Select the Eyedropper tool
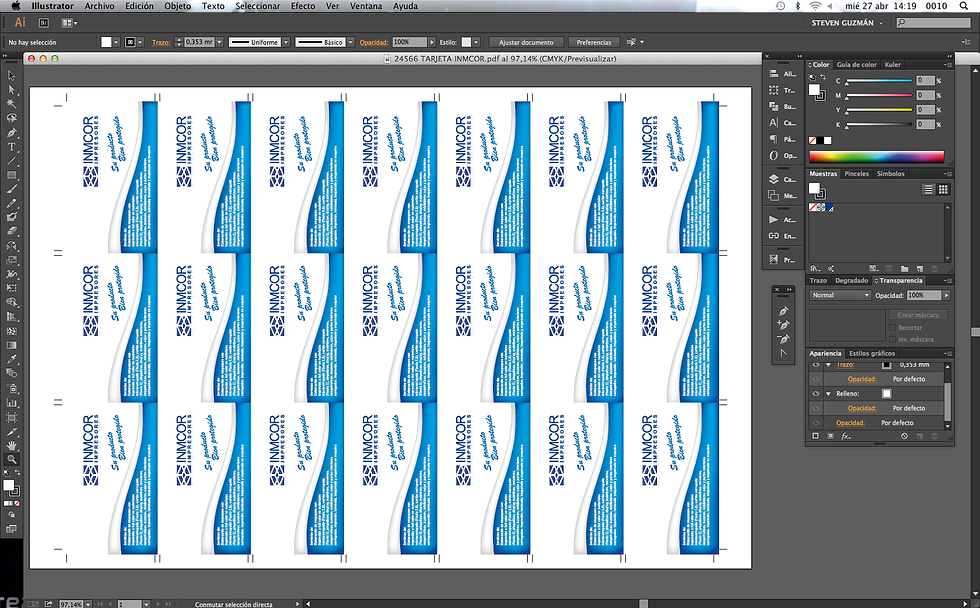The image size is (980, 608). click(x=11, y=359)
